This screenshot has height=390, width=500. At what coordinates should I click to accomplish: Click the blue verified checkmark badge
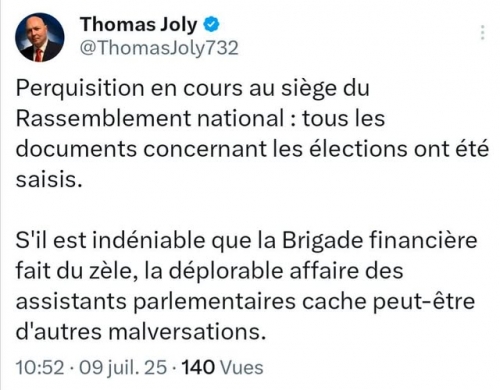pyautogui.click(x=211, y=25)
